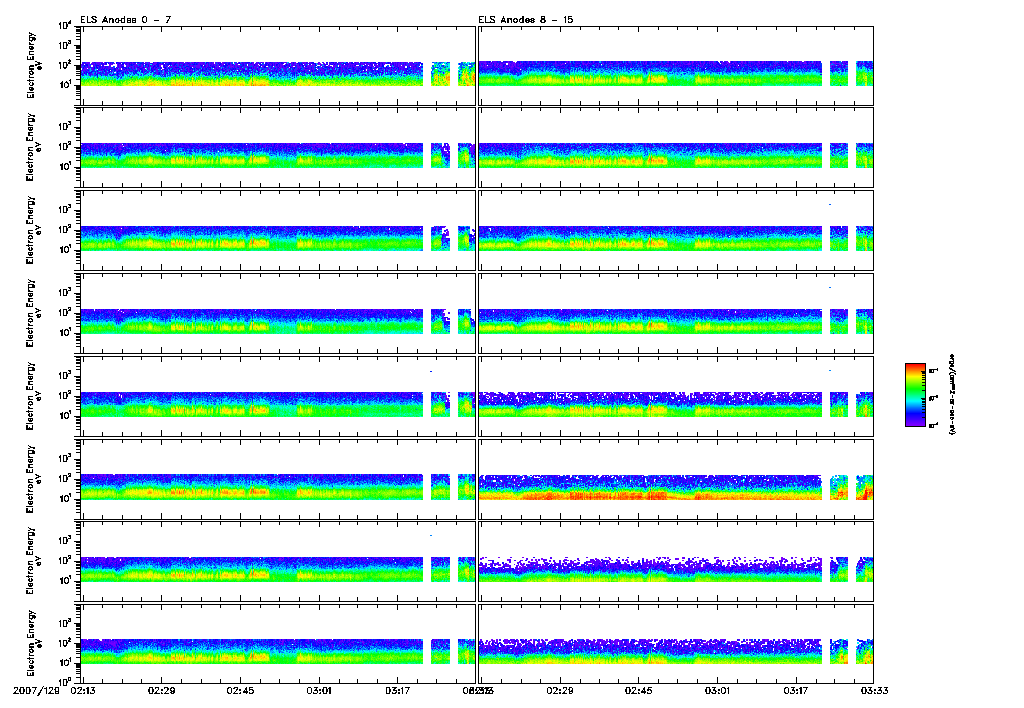The width and height of the screenshot is (1024, 708).
Task: Select the sparse, faint spectrogram below the red-orange one
Action: [x=676, y=562]
